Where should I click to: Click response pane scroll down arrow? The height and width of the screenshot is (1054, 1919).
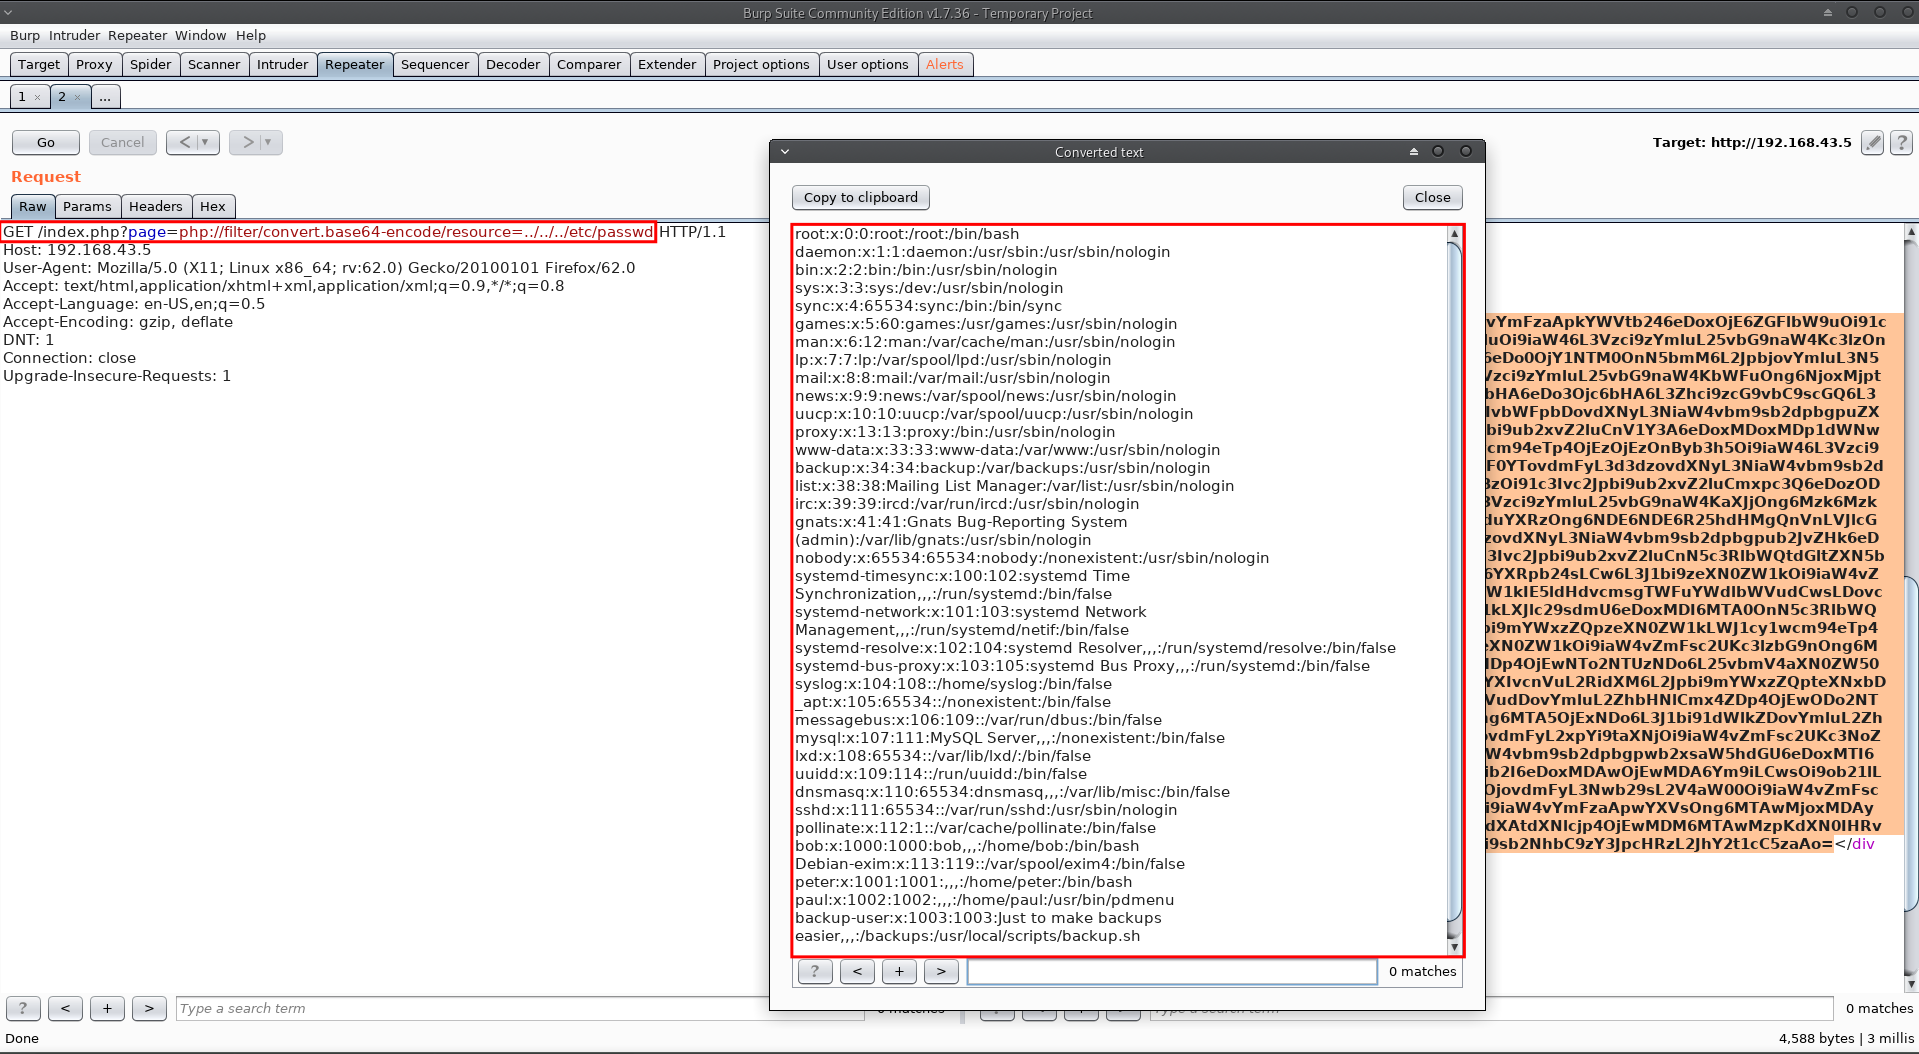coord(1911,984)
